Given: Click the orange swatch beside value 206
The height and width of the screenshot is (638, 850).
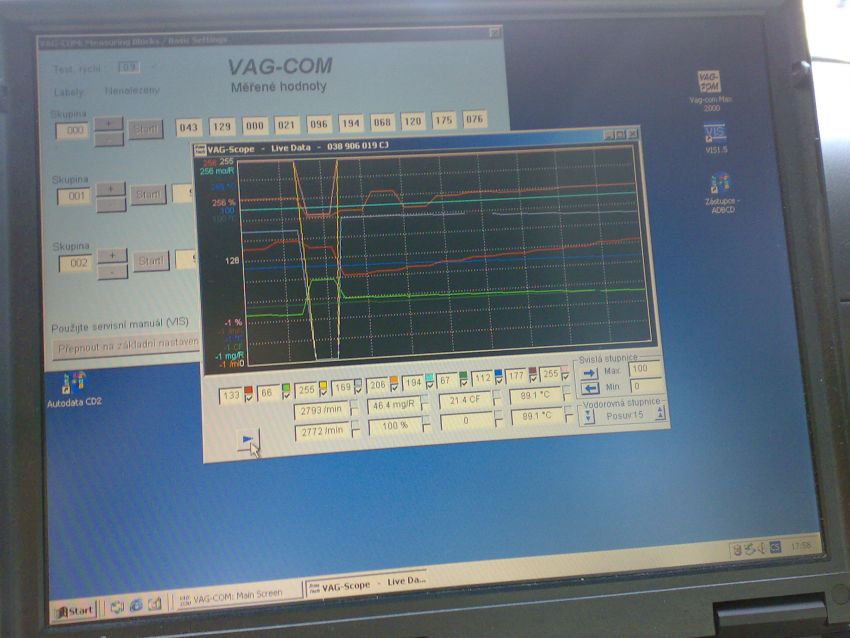Looking at the screenshot, I should [x=394, y=381].
